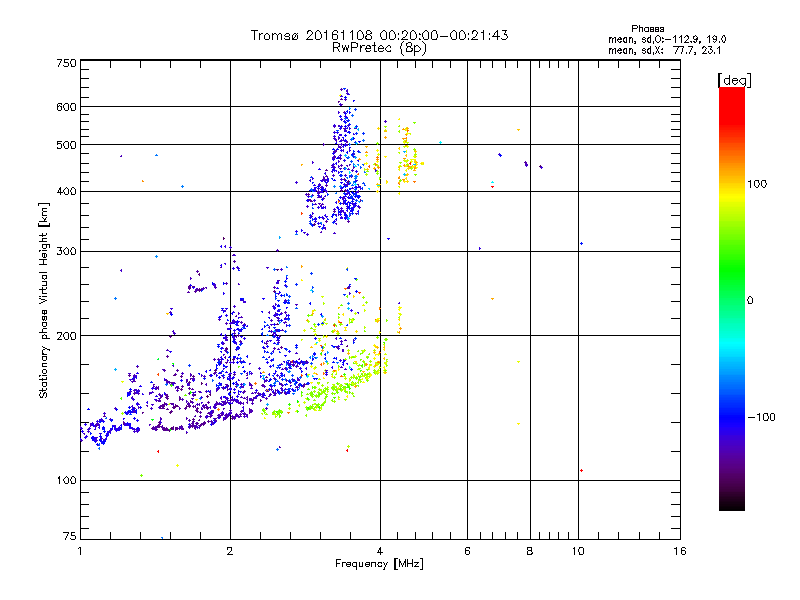This screenshot has width=800, height=600.
Task: Click the y-axis tick value '100'
Action: coord(66,481)
